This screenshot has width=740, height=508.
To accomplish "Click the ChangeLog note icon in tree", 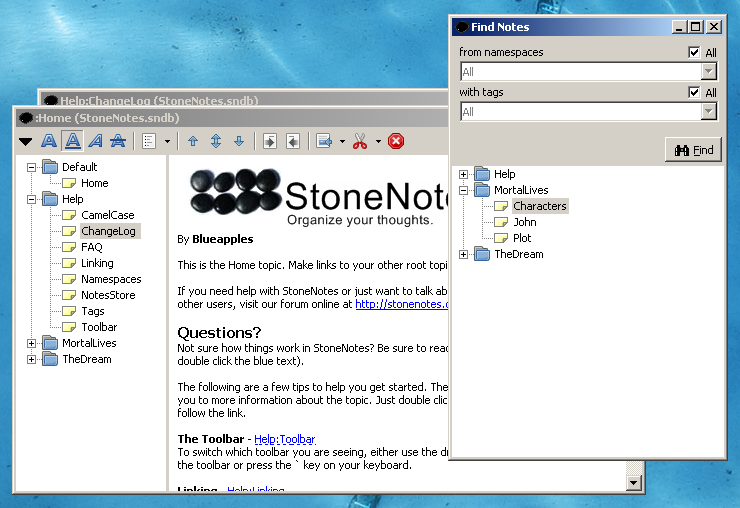I will click(69, 231).
